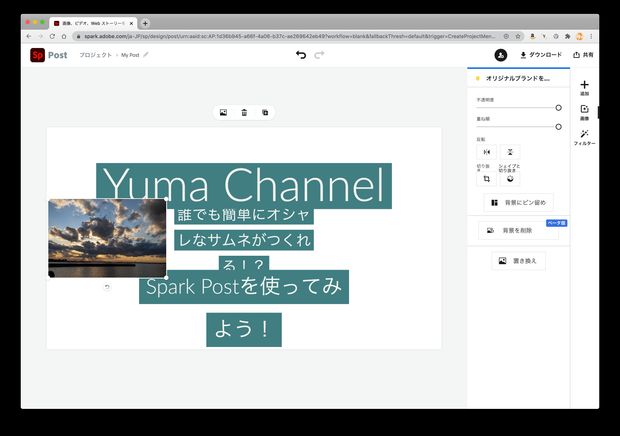Go back in the browser

coord(29,36)
